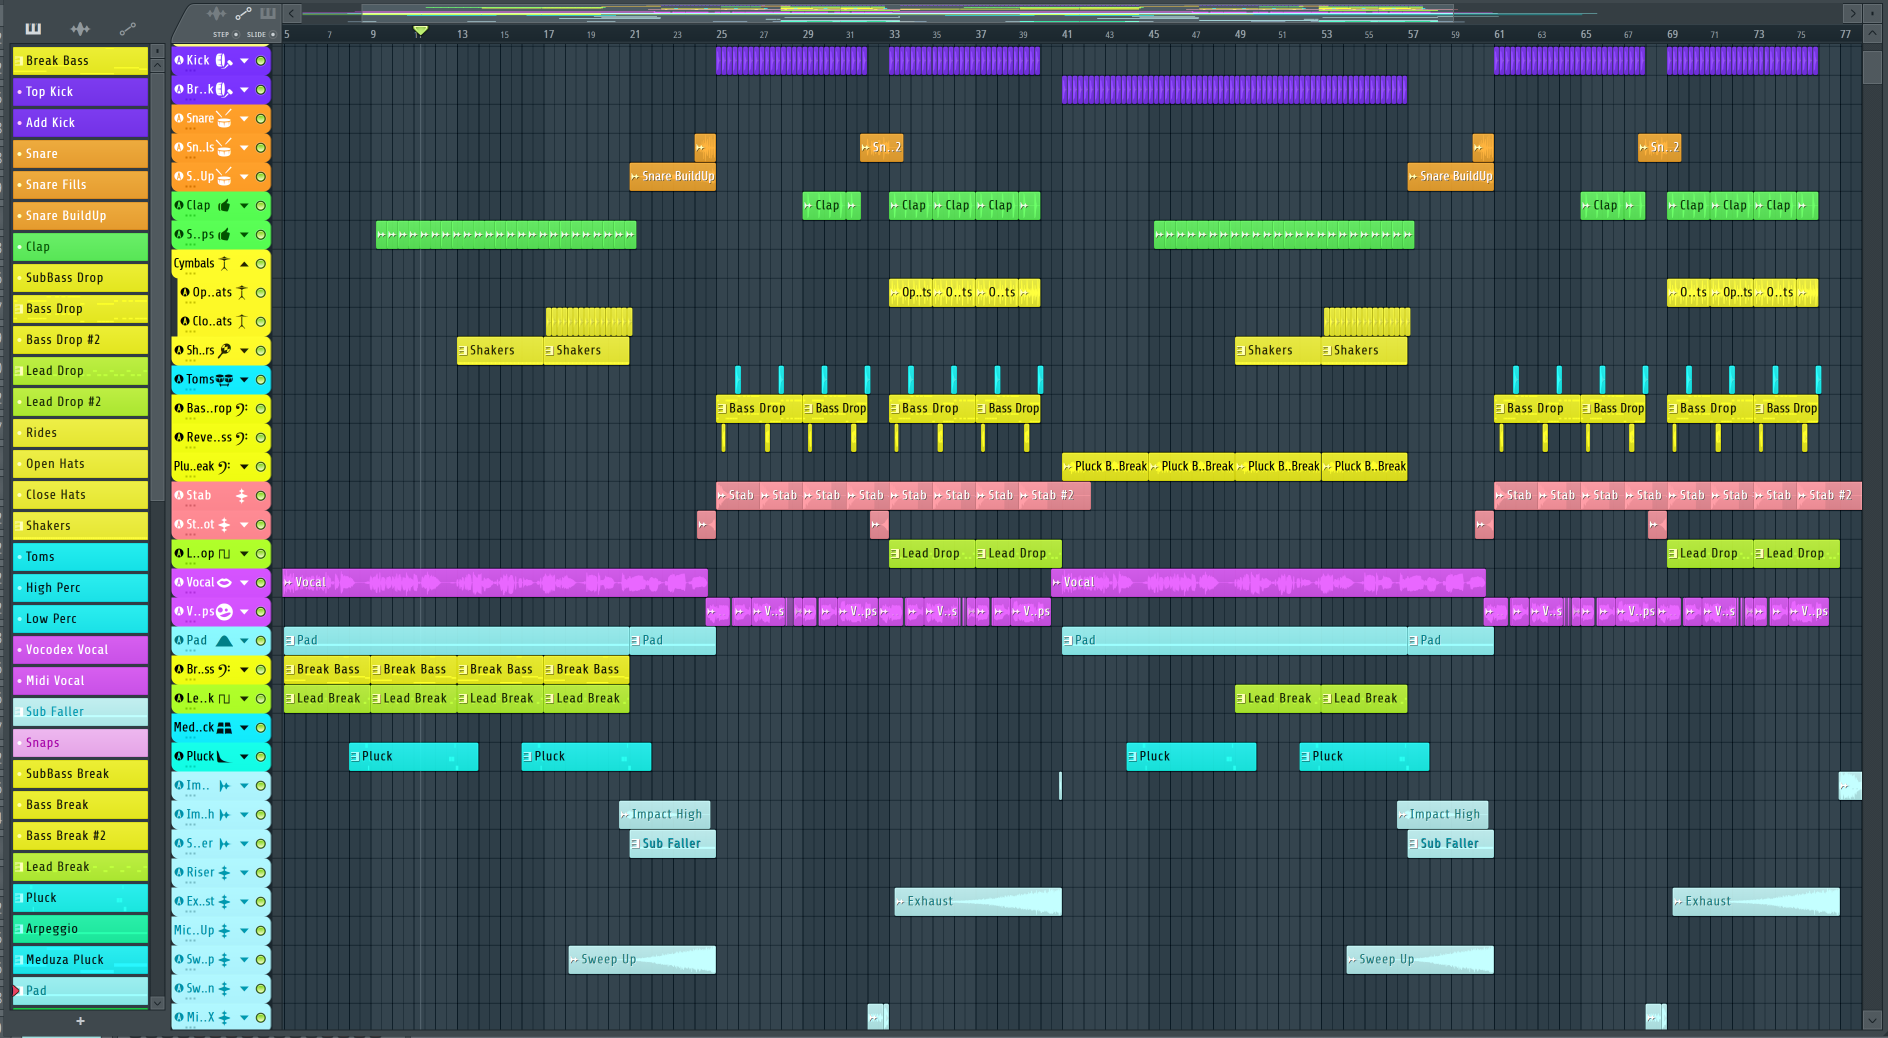
Task: Mute the Snare track using its green LED
Action: click(x=261, y=118)
